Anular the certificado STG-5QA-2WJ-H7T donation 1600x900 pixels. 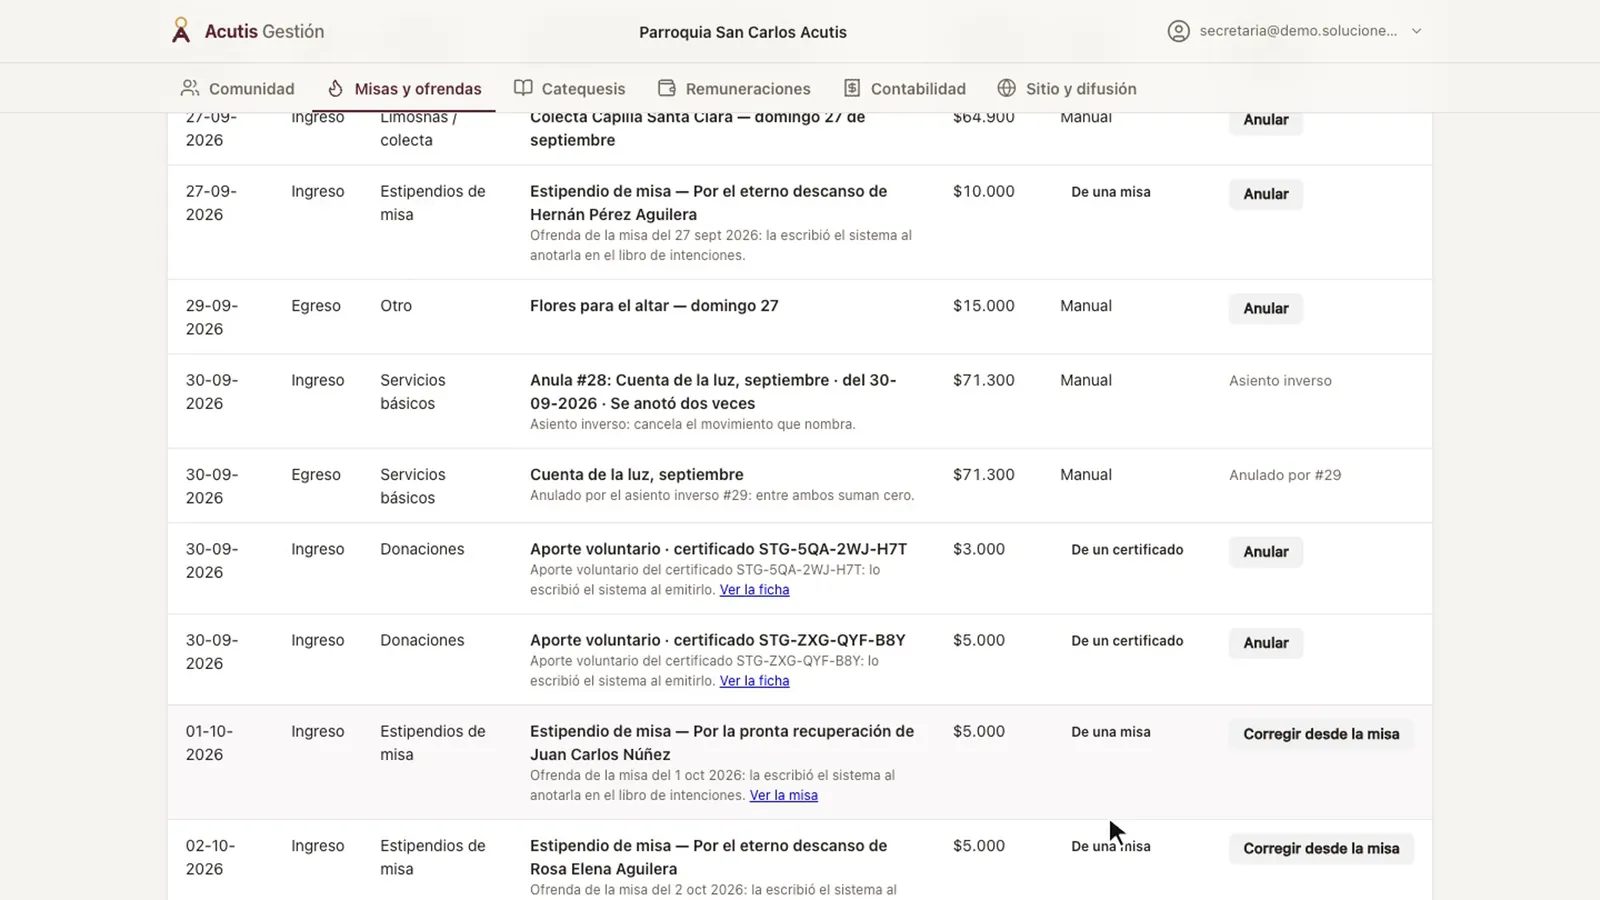coord(1265,552)
